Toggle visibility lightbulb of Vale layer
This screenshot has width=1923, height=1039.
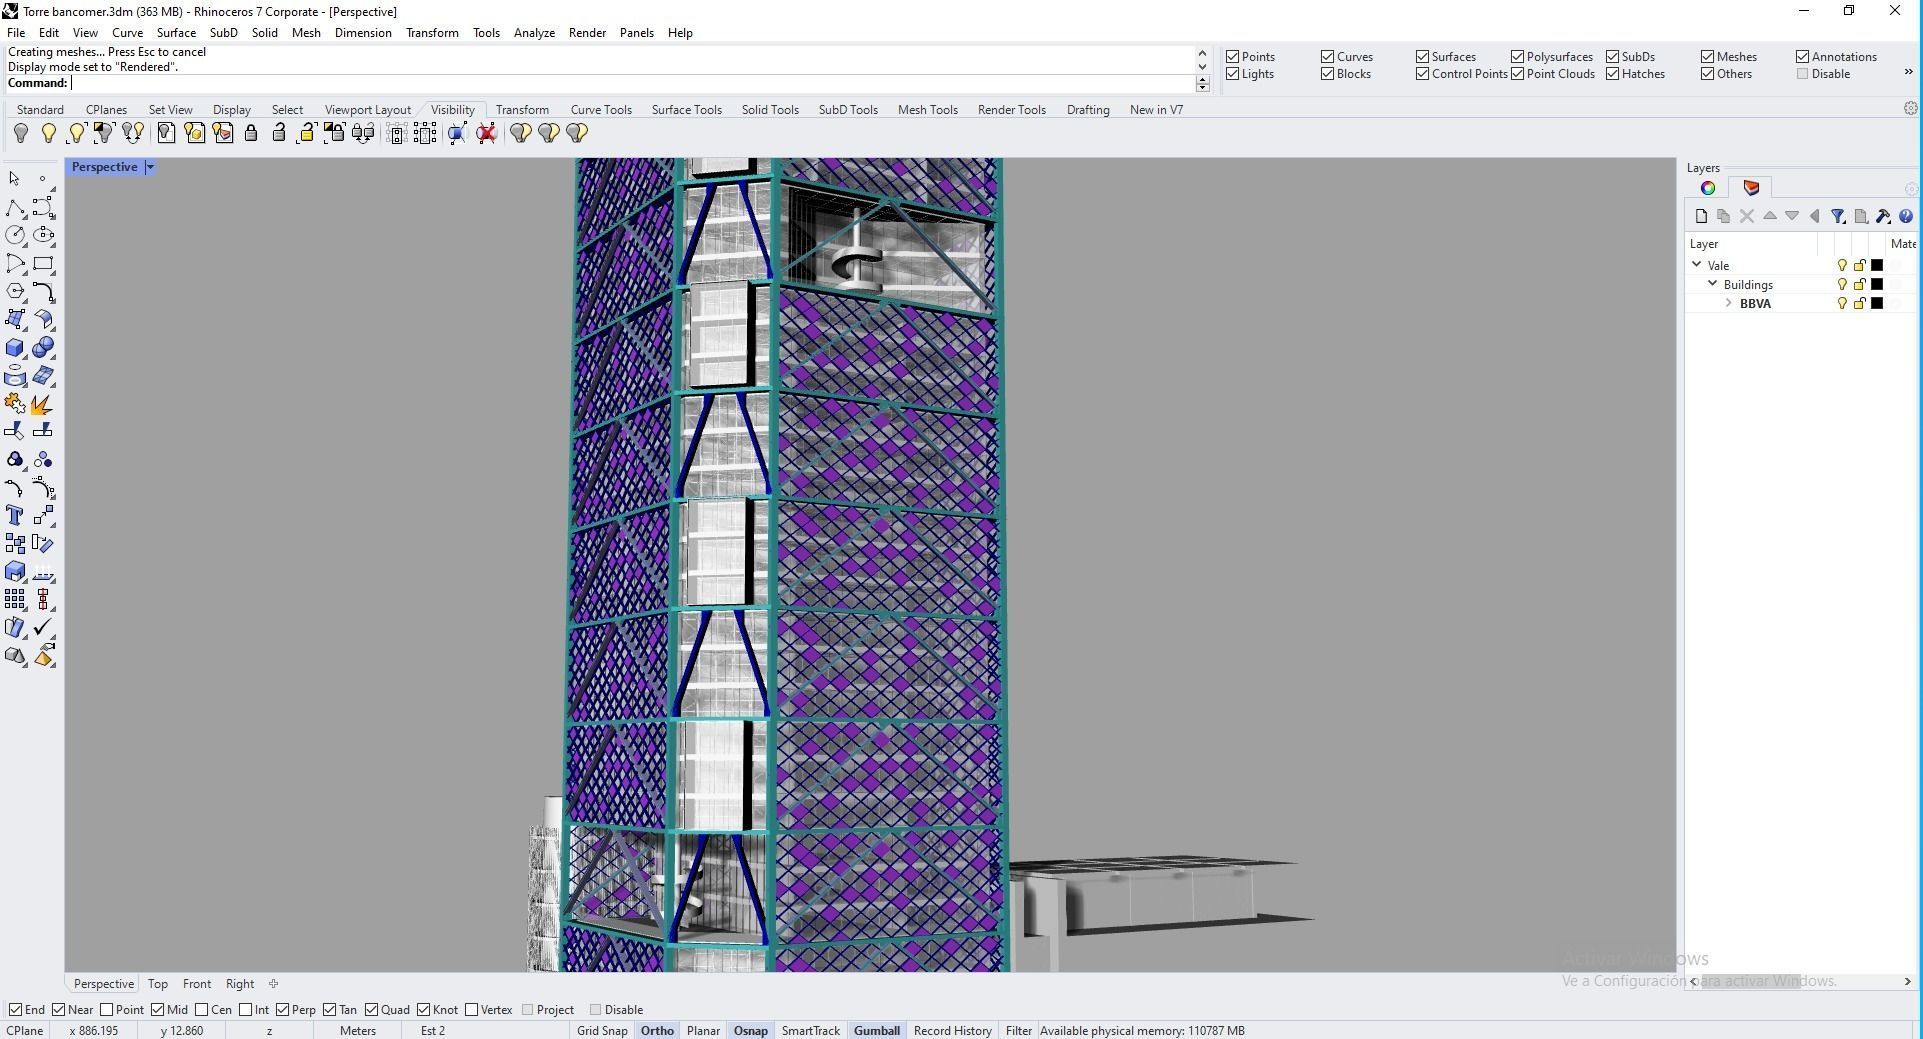click(1842, 265)
